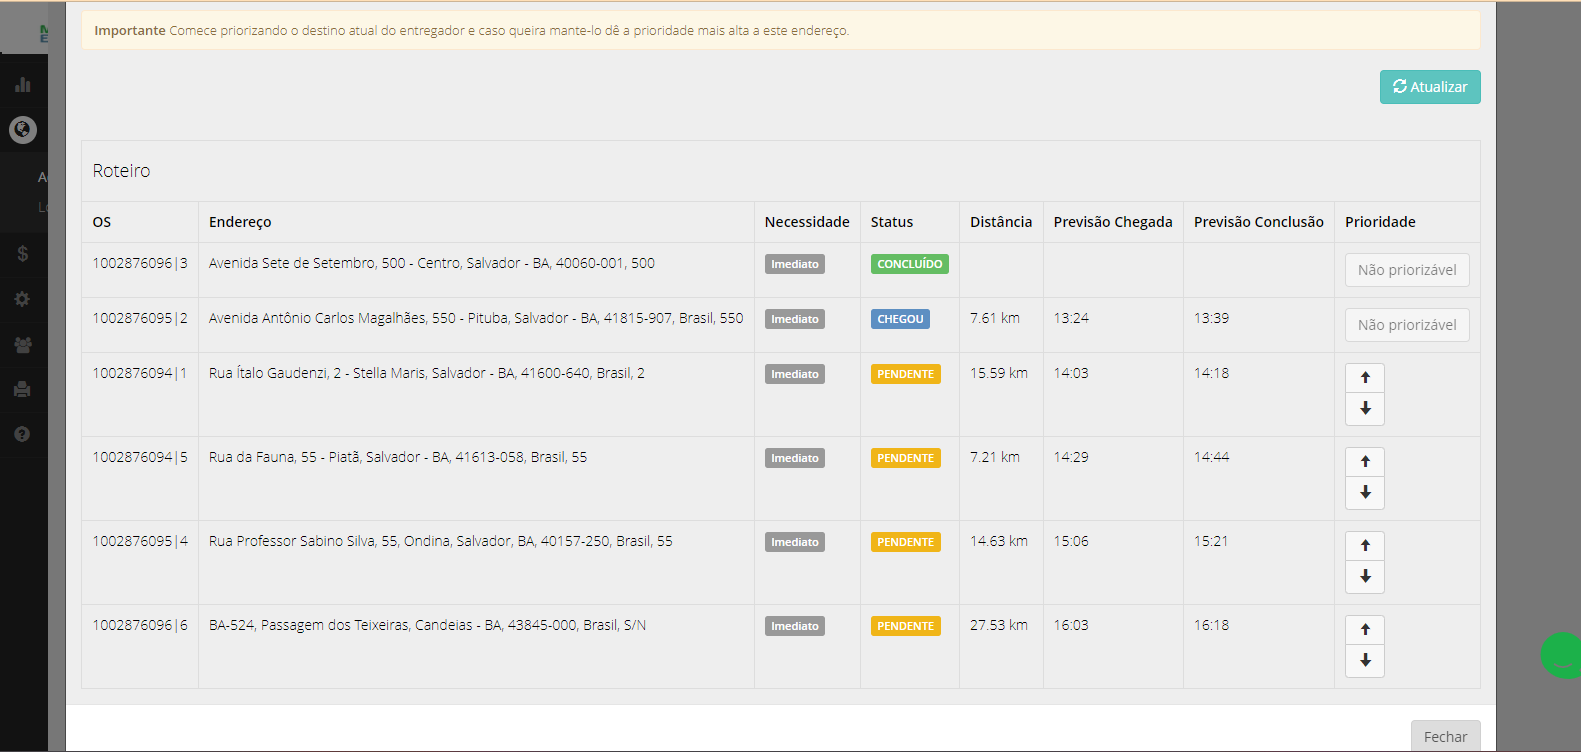Click the CONCLUÍDO status badge
This screenshot has height=752, width=1581.
tap(910, 264)
